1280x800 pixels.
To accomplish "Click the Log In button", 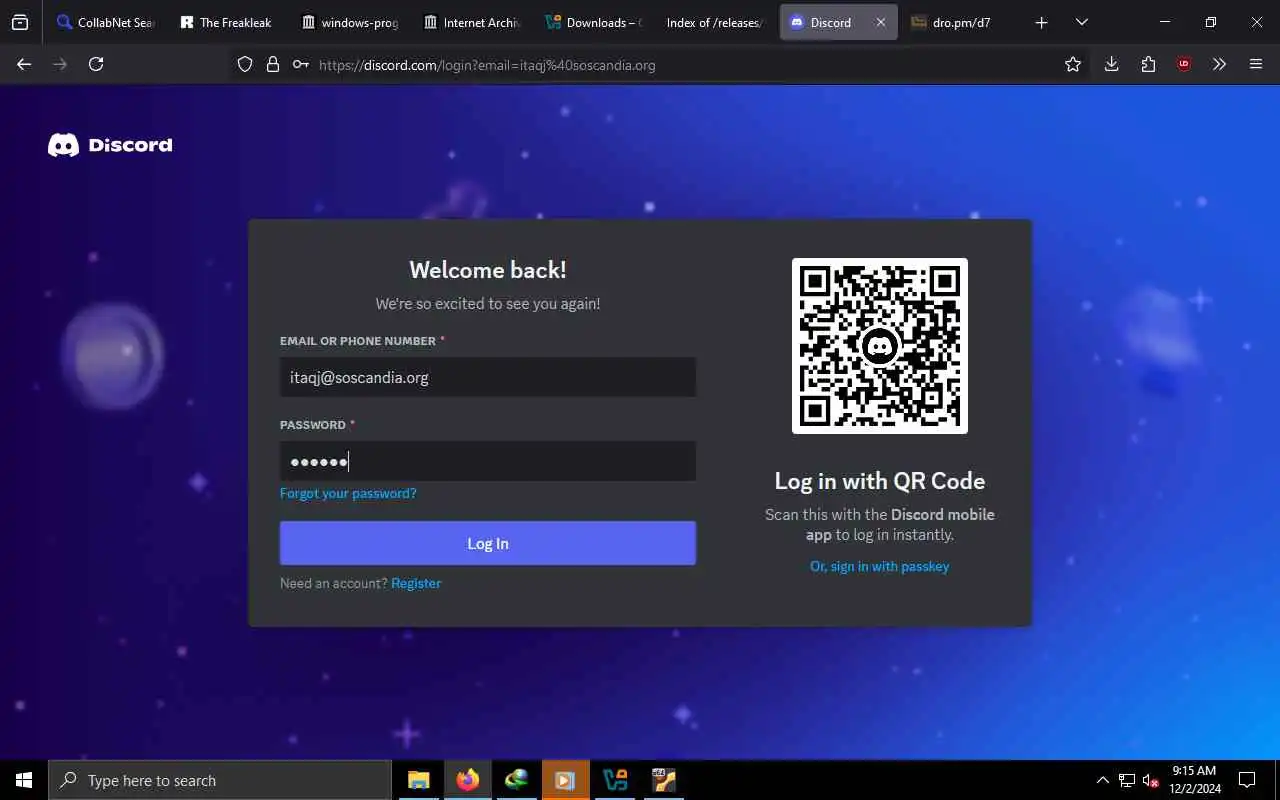I will [488, 543].
